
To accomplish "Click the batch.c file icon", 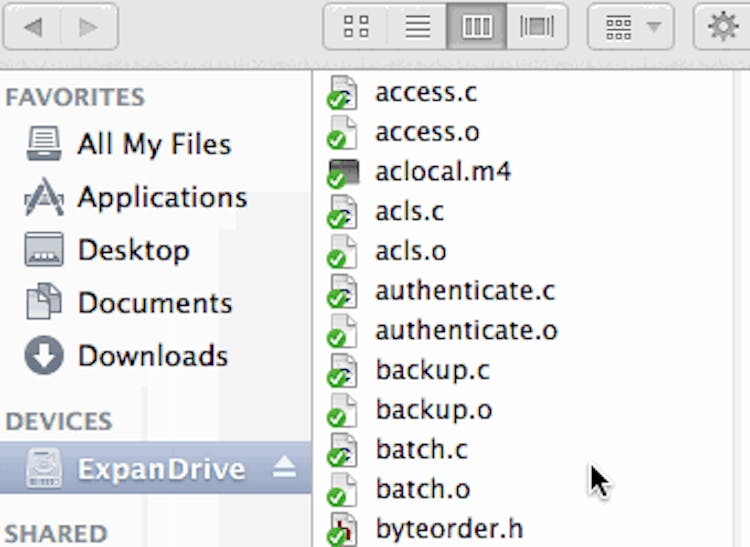I will 342,450.
